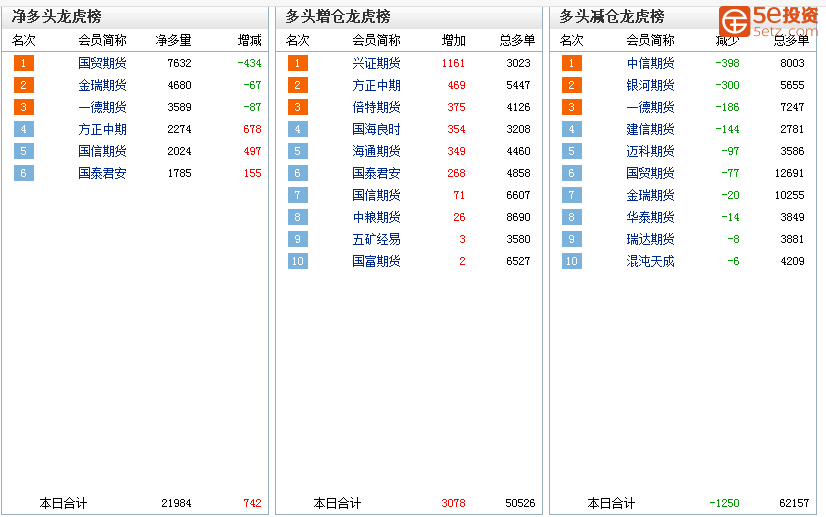This screenshot has width=826, height=517.
Task: Select total long value 5447
Action: point(518,85)
